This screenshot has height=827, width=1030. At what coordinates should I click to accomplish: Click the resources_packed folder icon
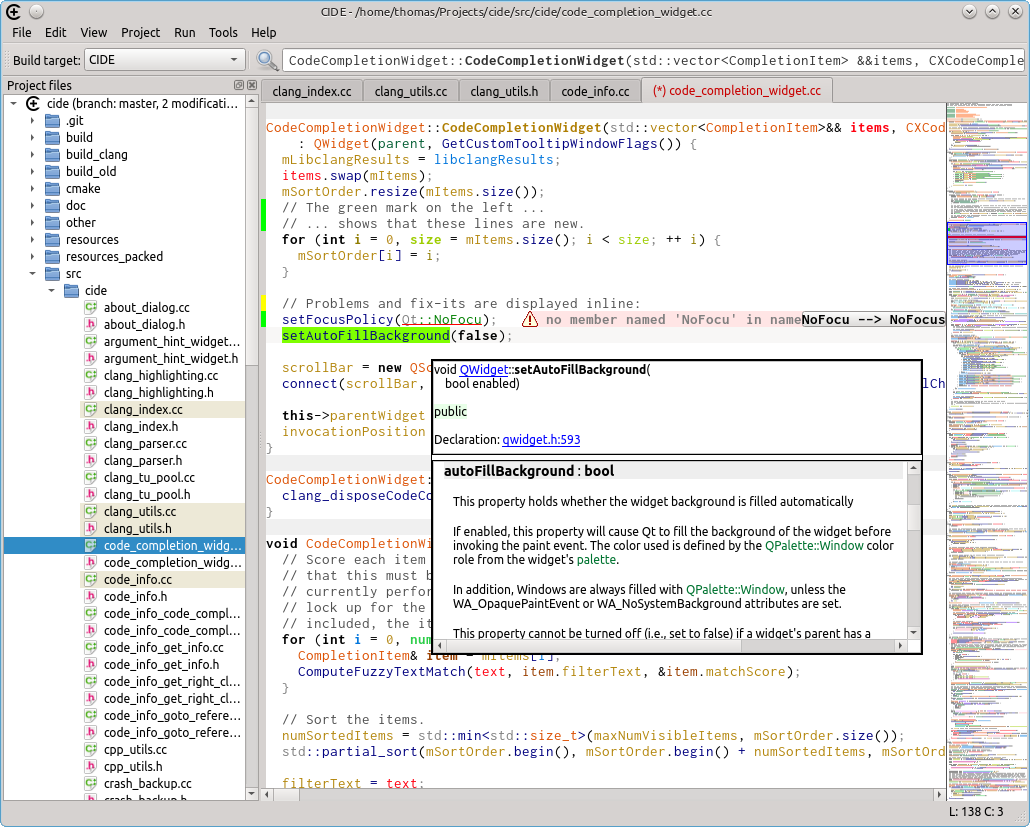point(52,257)
